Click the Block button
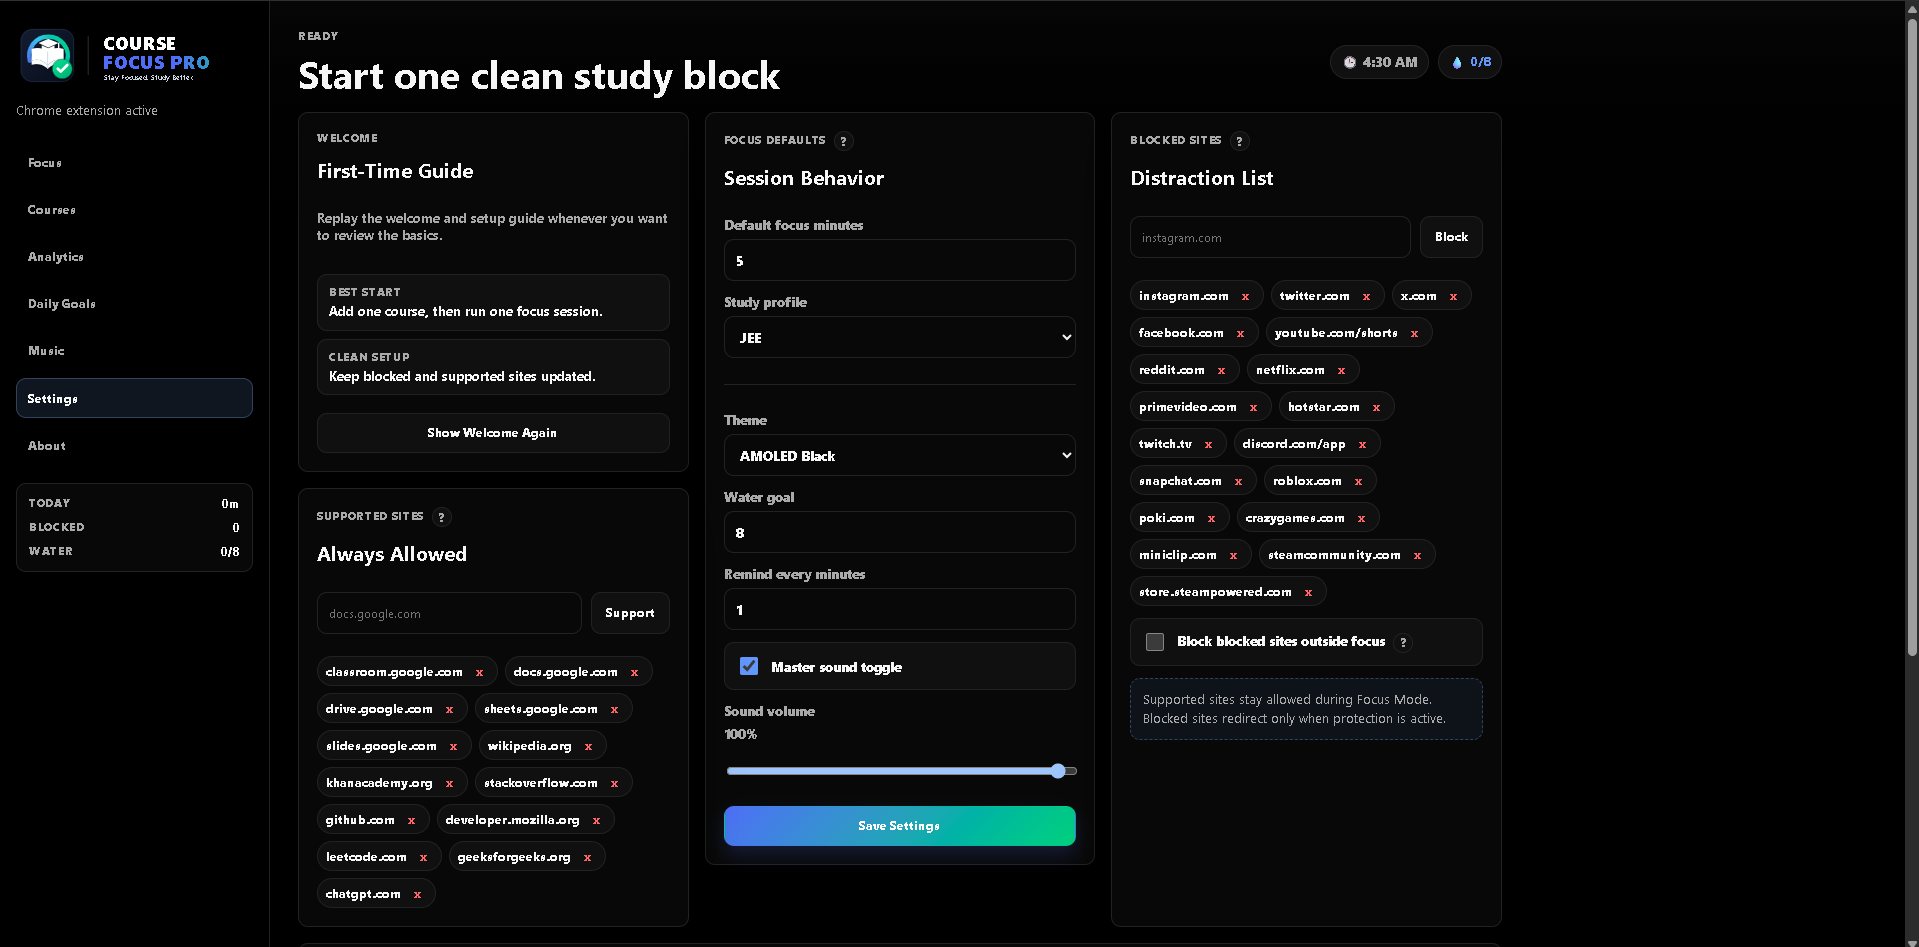 1451,237
